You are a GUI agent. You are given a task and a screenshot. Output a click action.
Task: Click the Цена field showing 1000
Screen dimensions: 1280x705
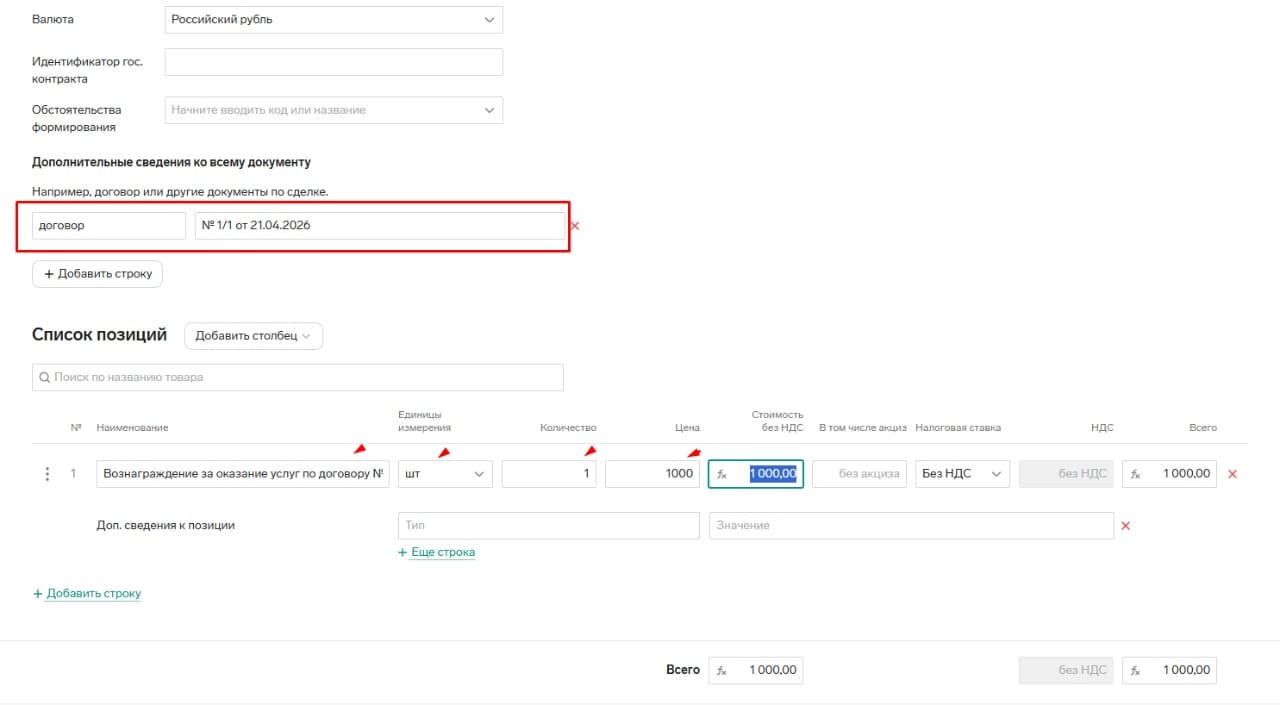point(652,474)
